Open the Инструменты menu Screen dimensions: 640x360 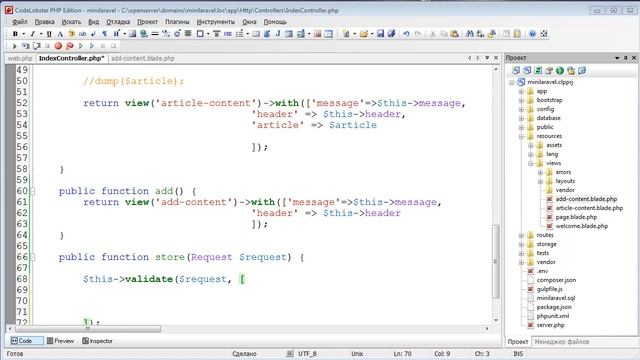pos(216,22)
